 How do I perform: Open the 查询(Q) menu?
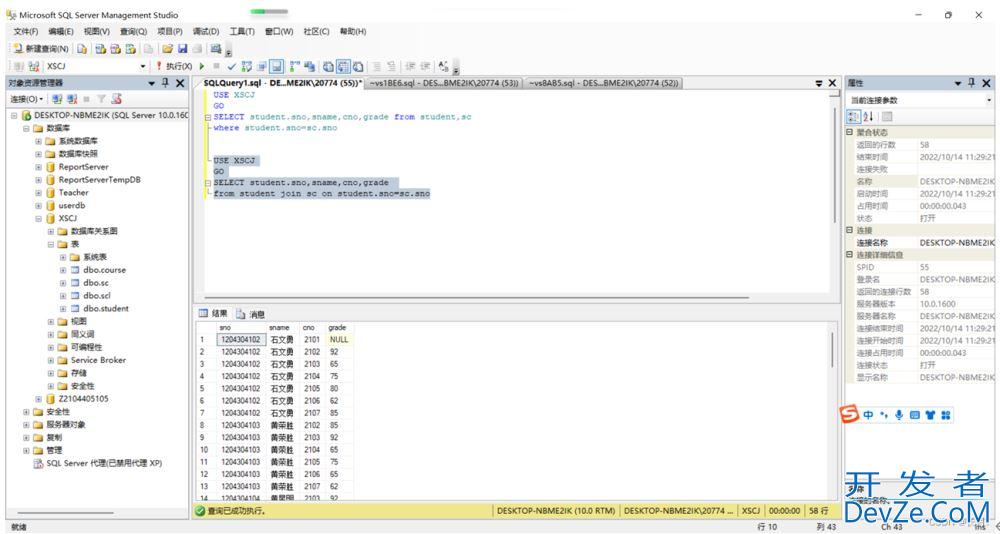[133, 31]
